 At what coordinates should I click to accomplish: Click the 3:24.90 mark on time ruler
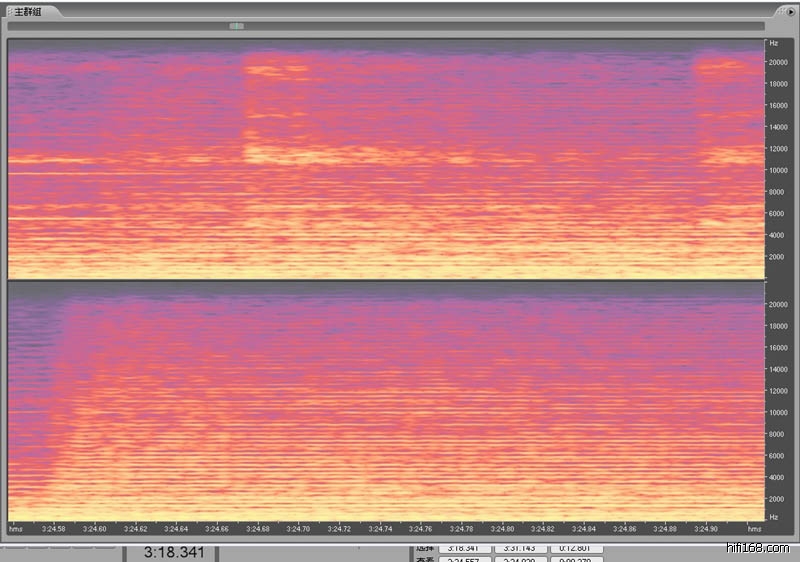pos(705,528)
